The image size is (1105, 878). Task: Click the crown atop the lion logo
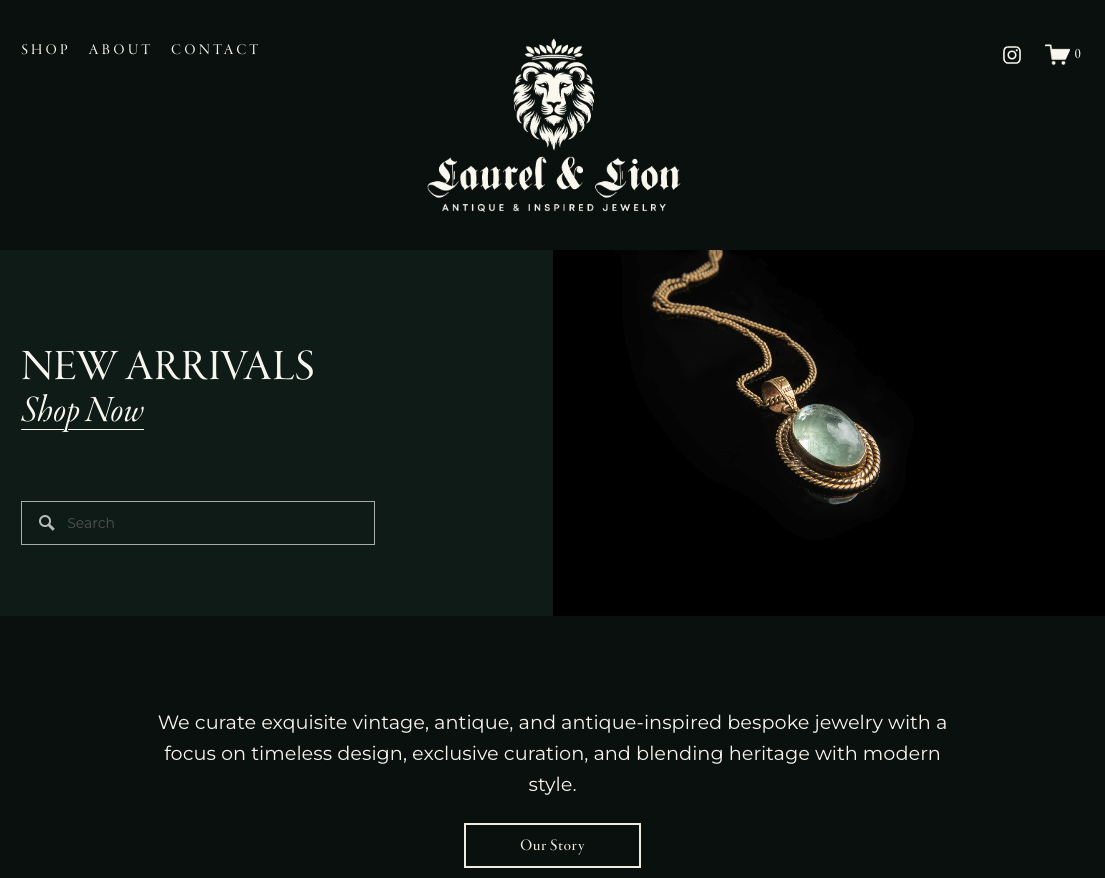pos(554,49)
